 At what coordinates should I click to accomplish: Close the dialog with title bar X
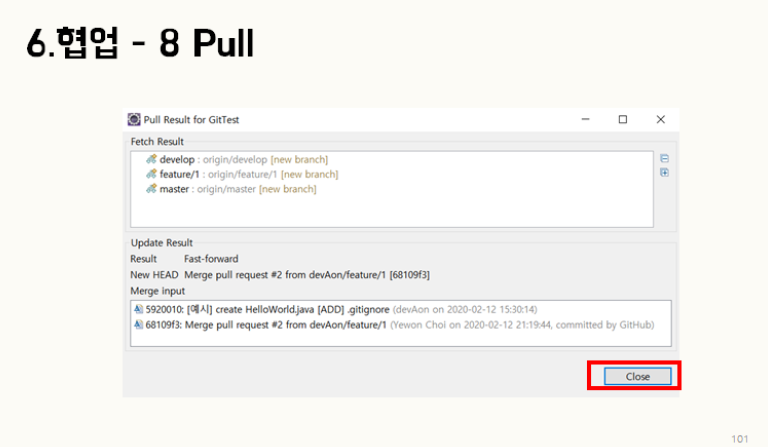tap(660, 119)
